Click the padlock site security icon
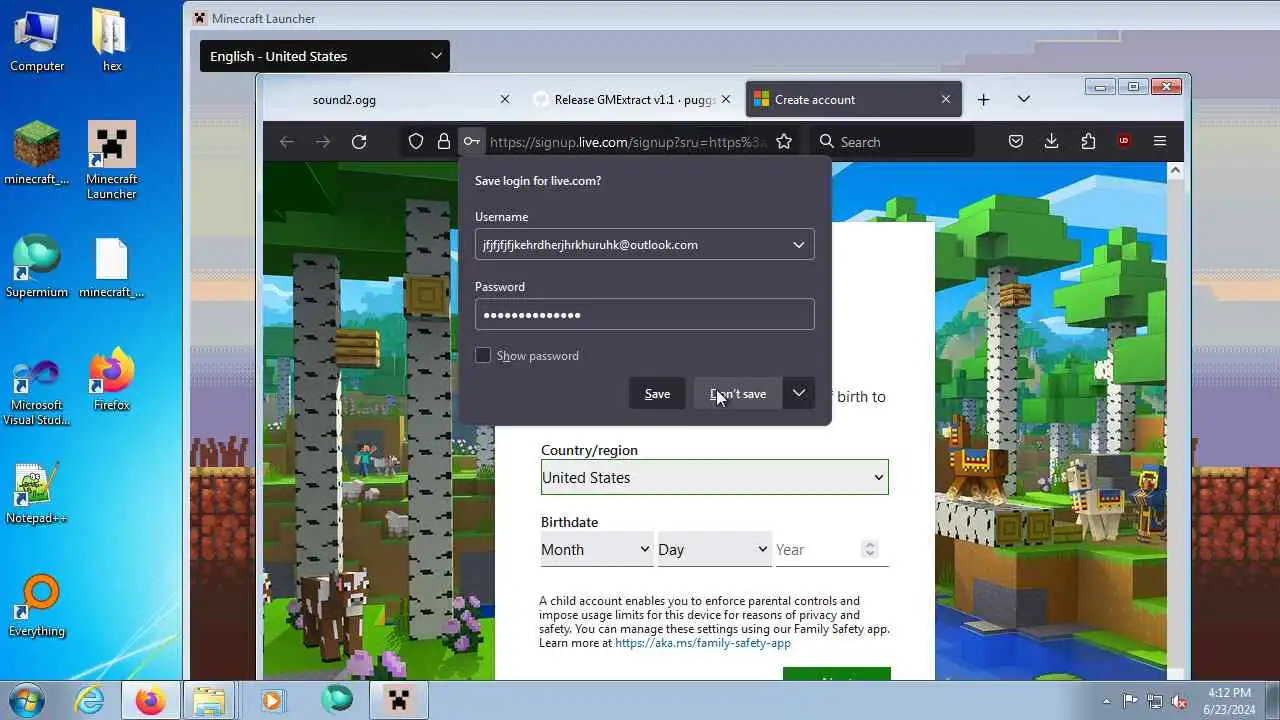 coord(444,142)
